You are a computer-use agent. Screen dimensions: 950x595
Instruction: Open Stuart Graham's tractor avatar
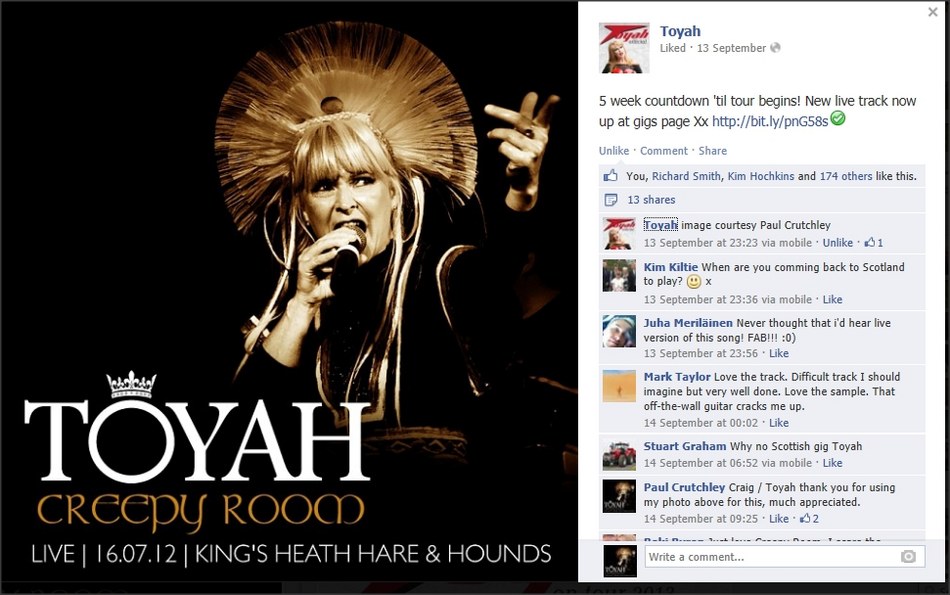coord(619,455)
